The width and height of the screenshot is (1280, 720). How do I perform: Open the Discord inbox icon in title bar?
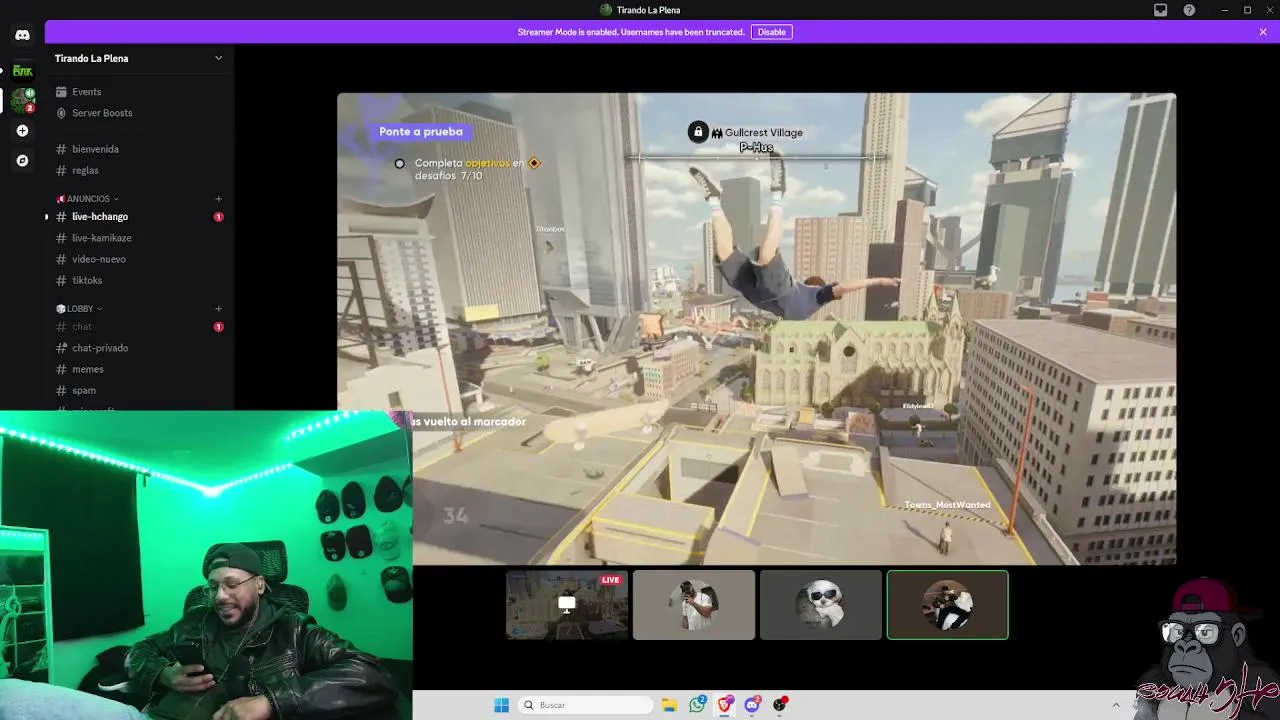[x=1160, y=10]
